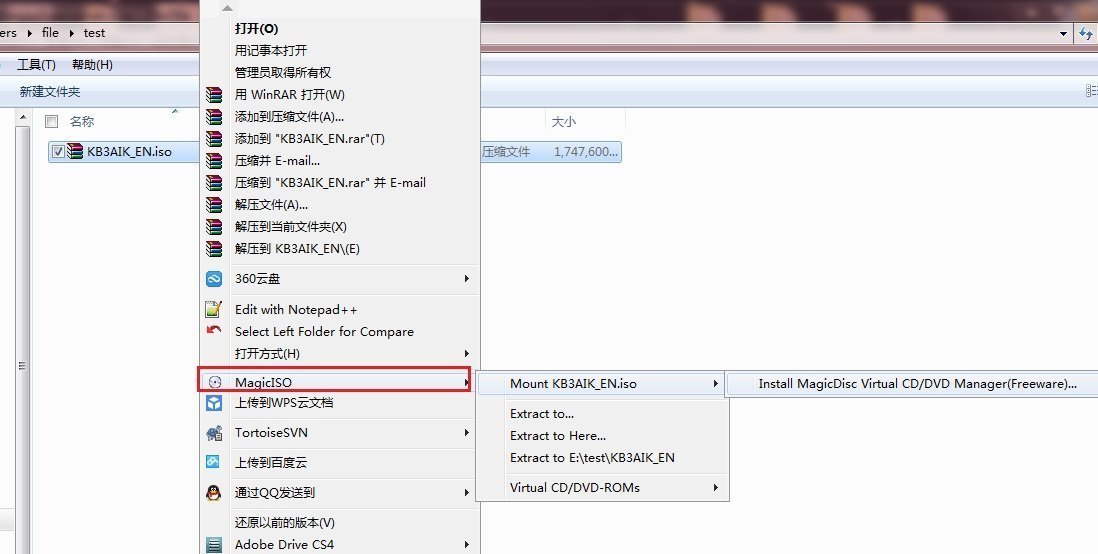1098x554 pixels.
Task: Click WinRAR icon beside 解压到 KB3AIK_EN\(E)
Action: (x=214, y=249)
